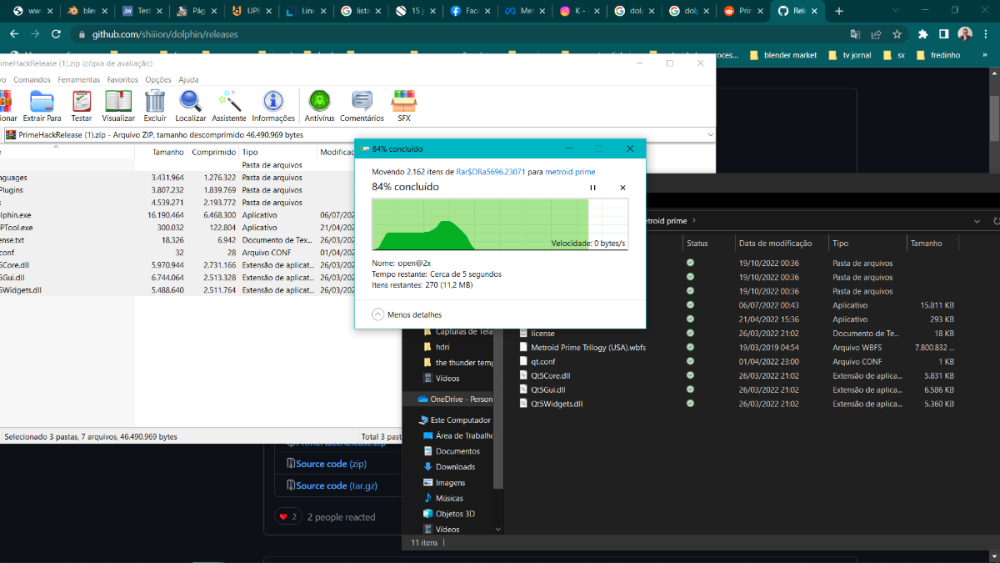This screenshot has height=563, width=1000.
Task: Sort WinRAR list by Tipo column
Action: point(250,152)
